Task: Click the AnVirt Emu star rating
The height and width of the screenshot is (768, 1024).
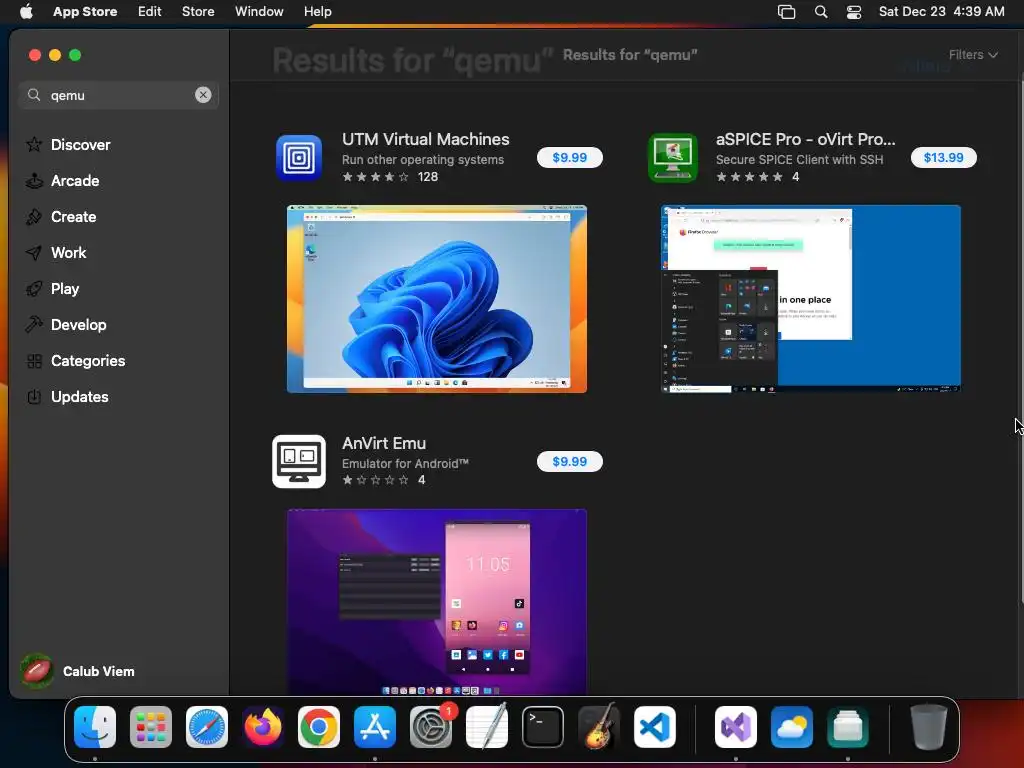Action: pos(376,480)
